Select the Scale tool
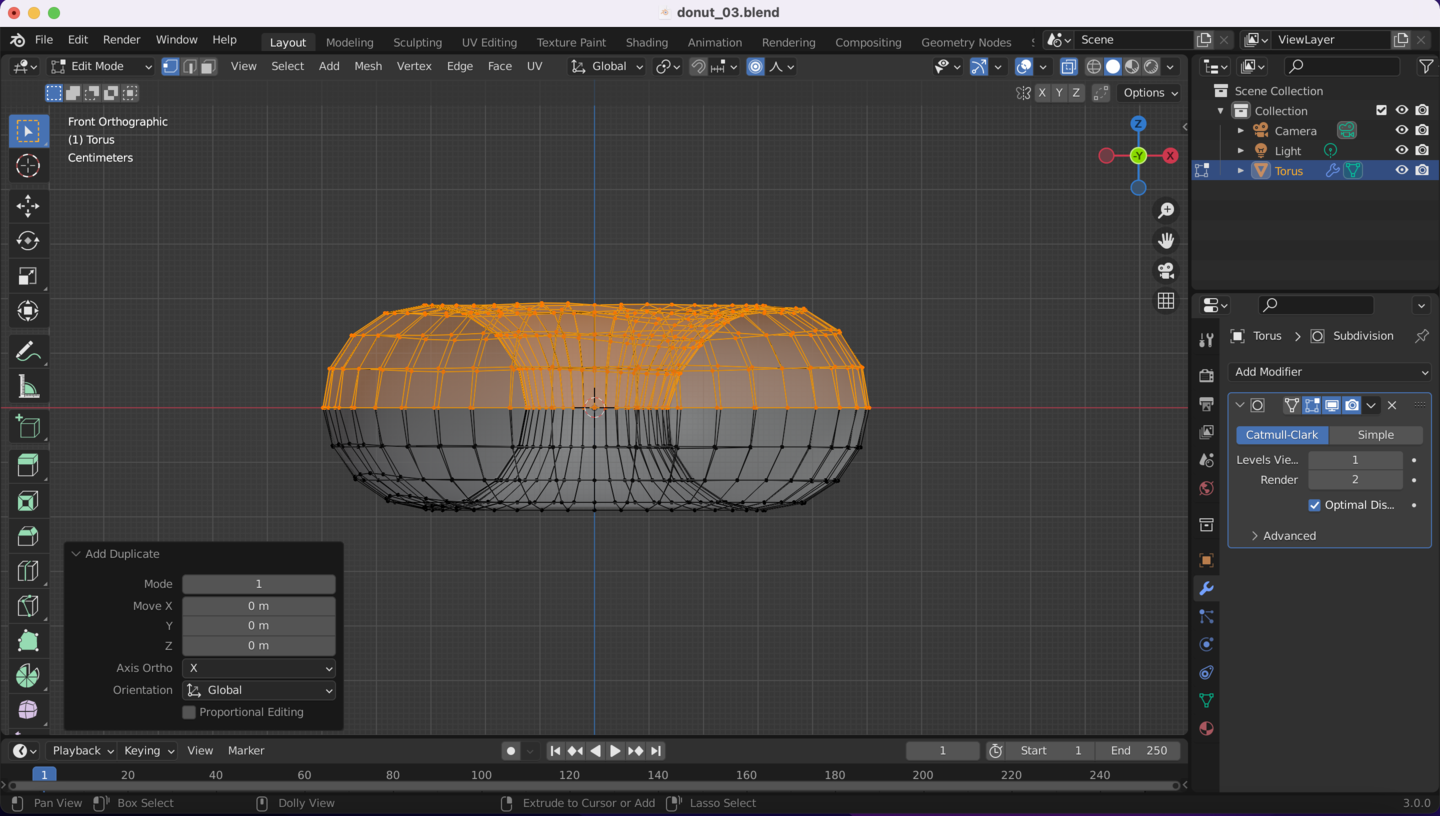Screen dimensions: 1440x816 [28, 276]
